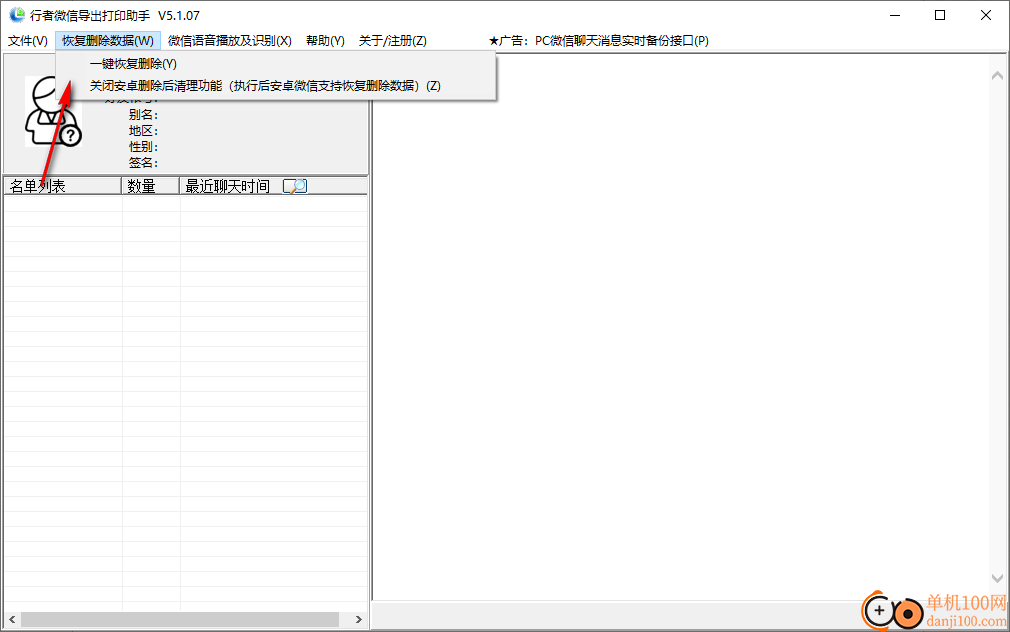This screenshot has height=632, width=1010.
Task: Sort by 最近聊天时间 column header
Action: coord(273,186)
